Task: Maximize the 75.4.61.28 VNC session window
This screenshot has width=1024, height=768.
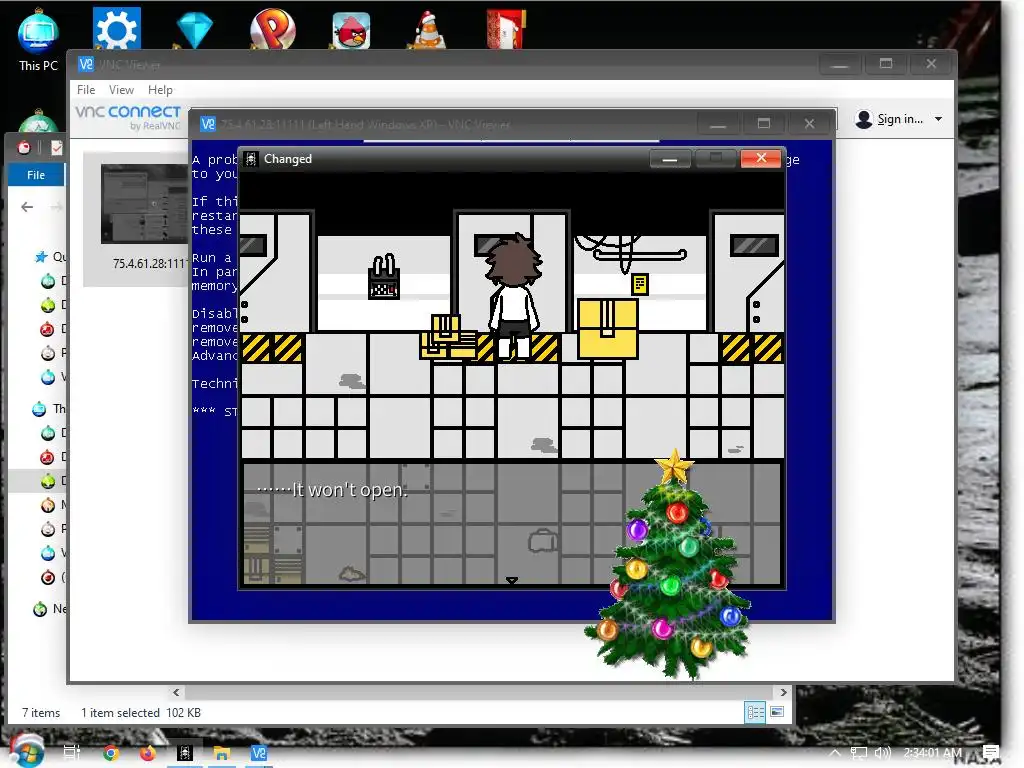Action: coord(763,123)
